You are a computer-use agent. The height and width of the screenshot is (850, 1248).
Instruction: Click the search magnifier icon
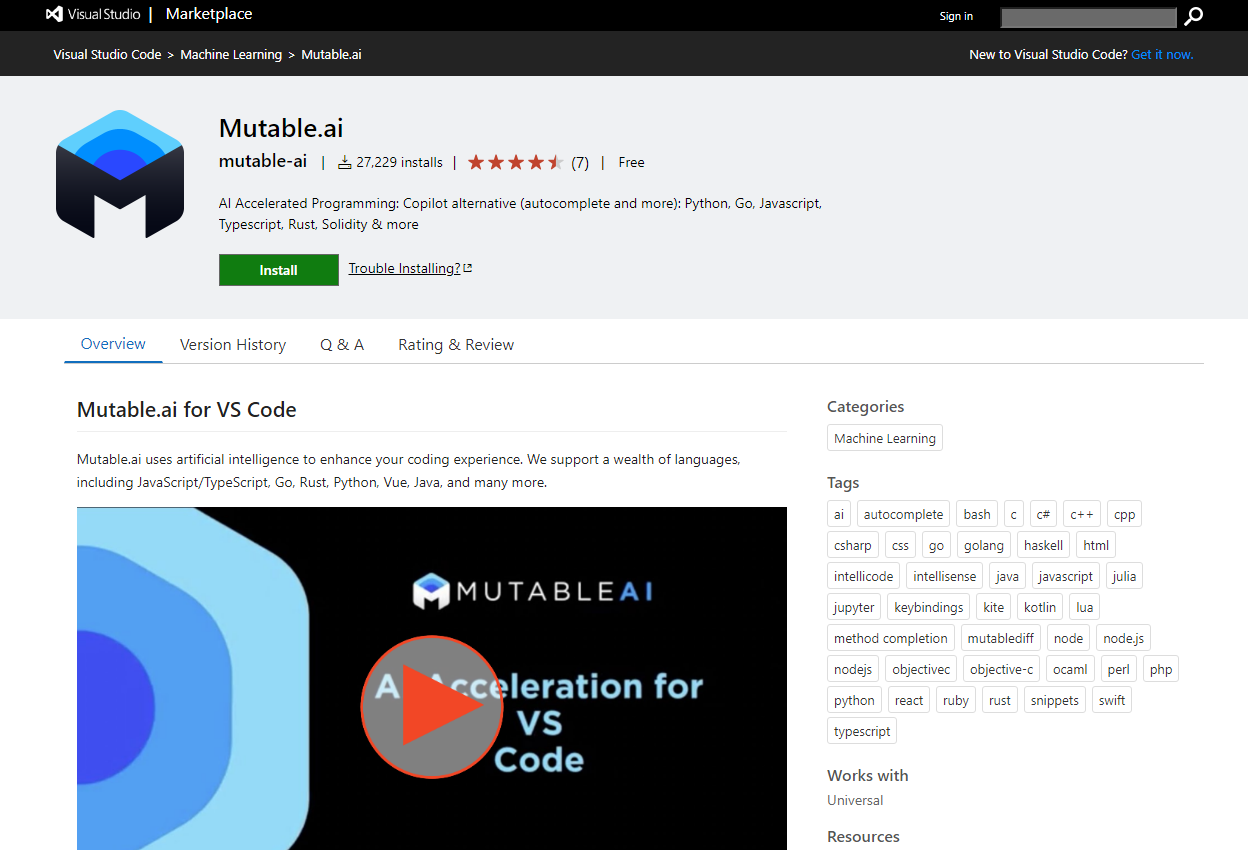point(1193,16)
